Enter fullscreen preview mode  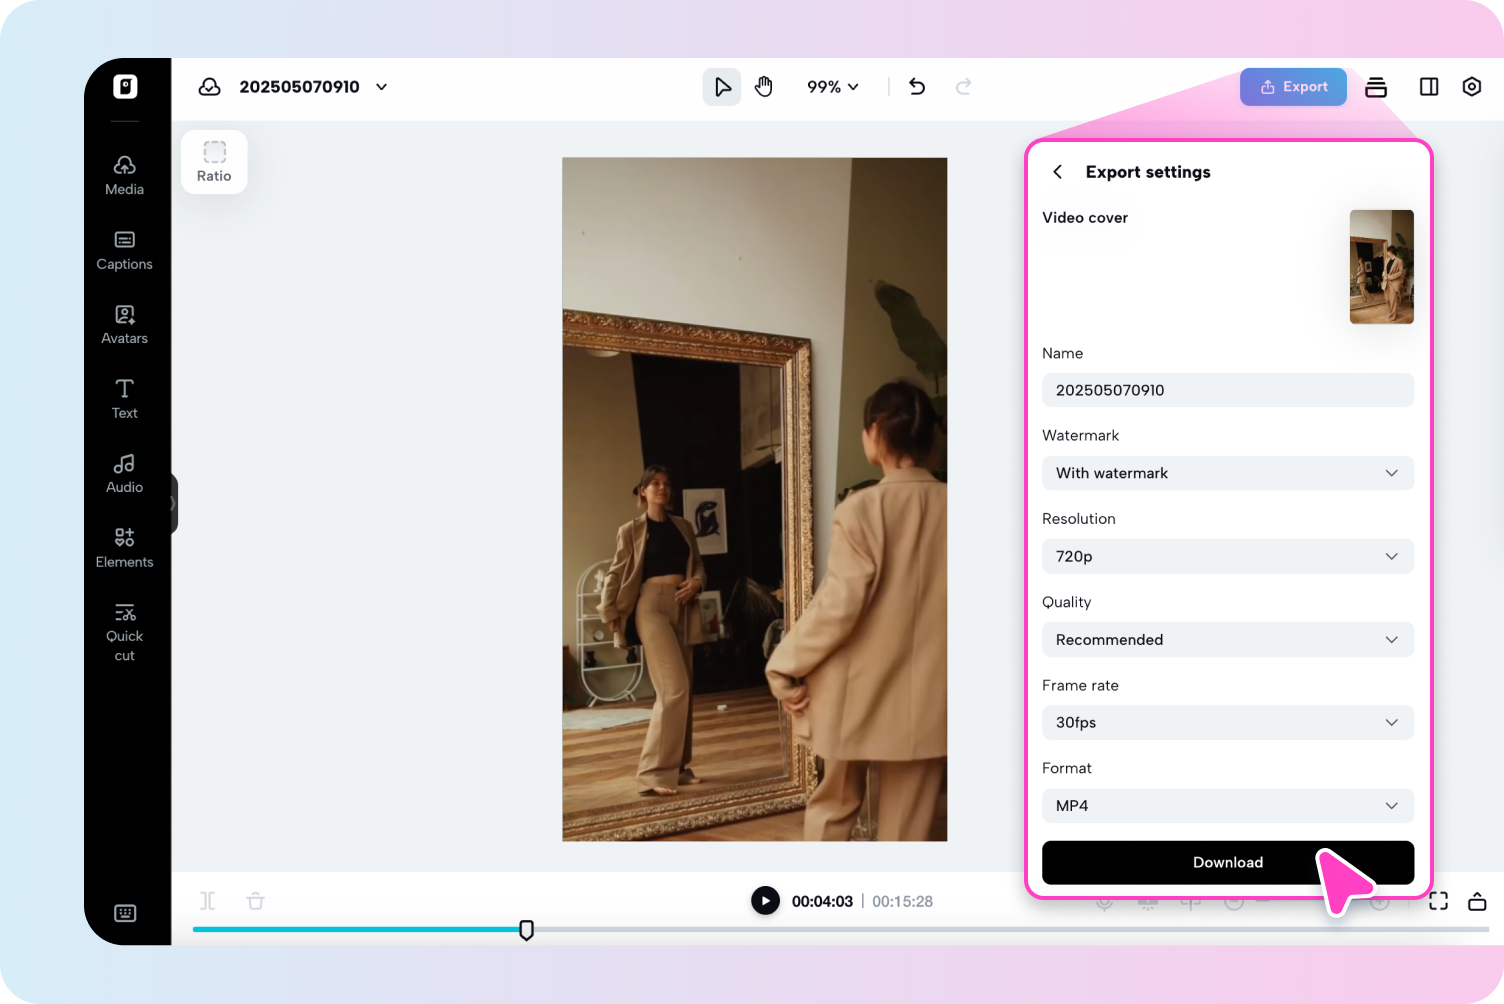(1438, 900)
